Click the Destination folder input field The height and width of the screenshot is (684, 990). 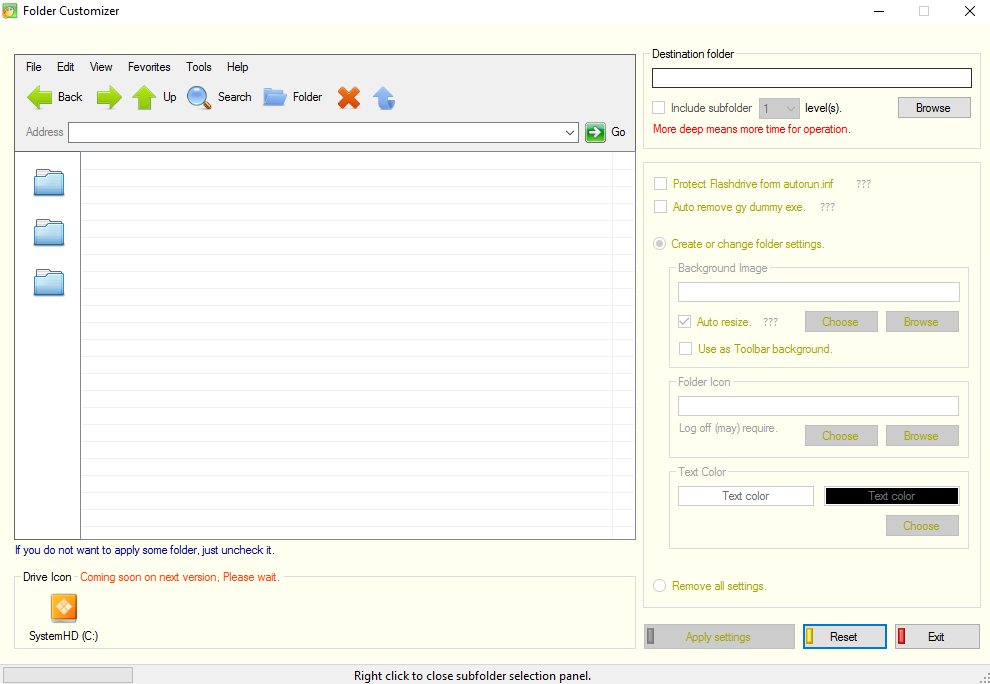coord(811,78)
